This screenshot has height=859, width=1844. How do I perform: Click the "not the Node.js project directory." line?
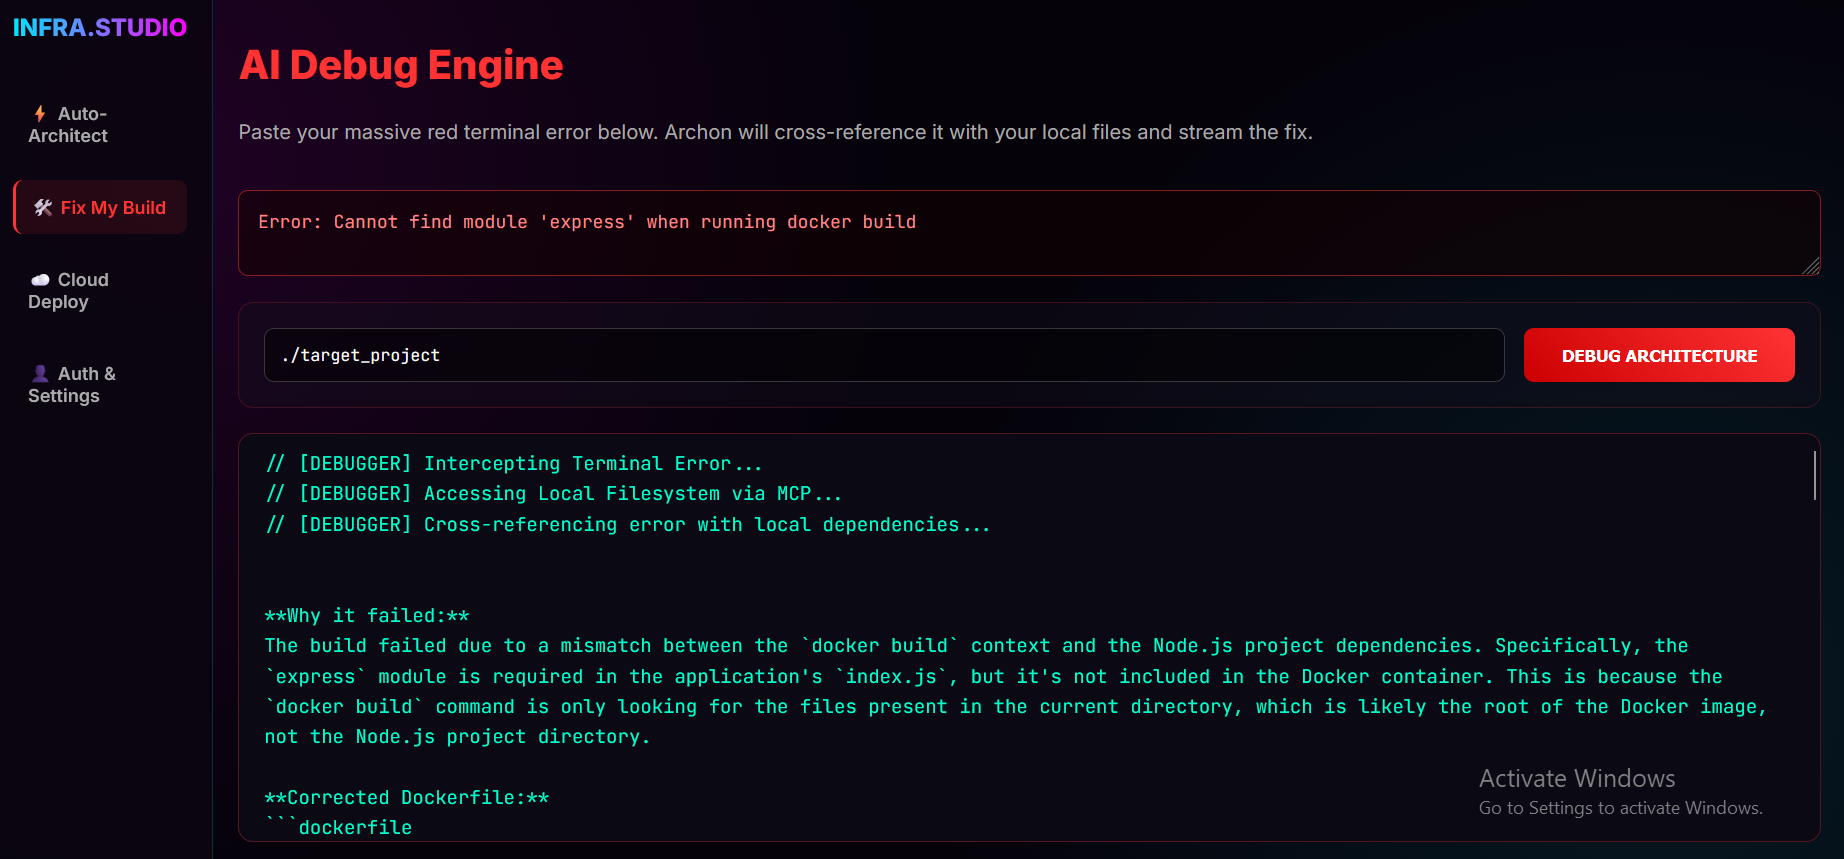457,737
